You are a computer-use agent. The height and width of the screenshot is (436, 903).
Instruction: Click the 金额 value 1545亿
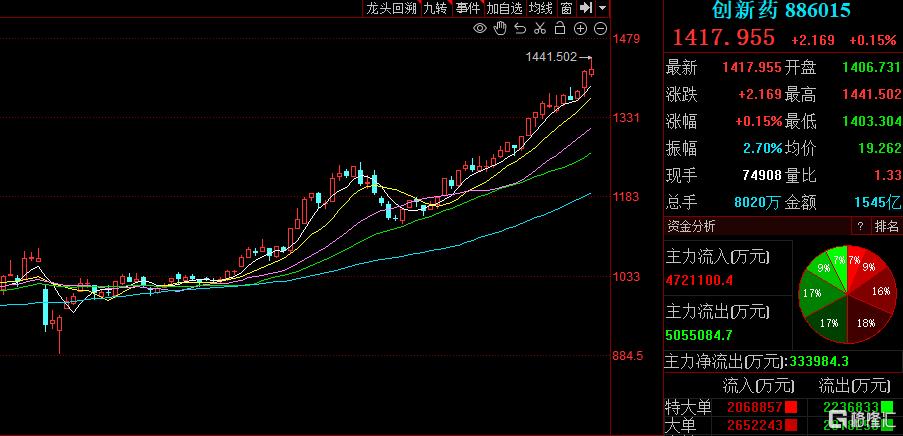tap(878, 202)
